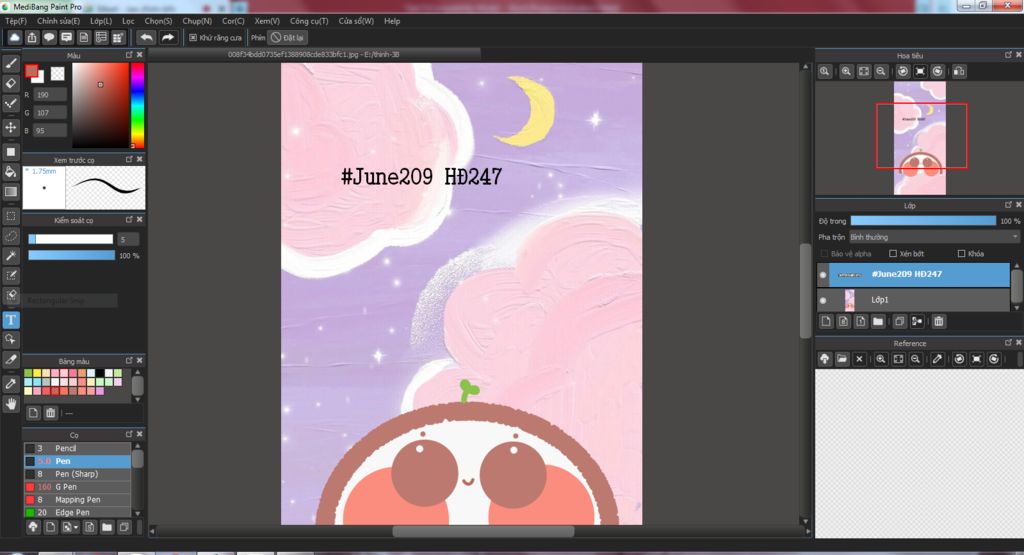Image resolution: width=1024 pixels, height=555 pixels.
Task: Adjust the Độ trong opacity slider
Action: point(923,221)
